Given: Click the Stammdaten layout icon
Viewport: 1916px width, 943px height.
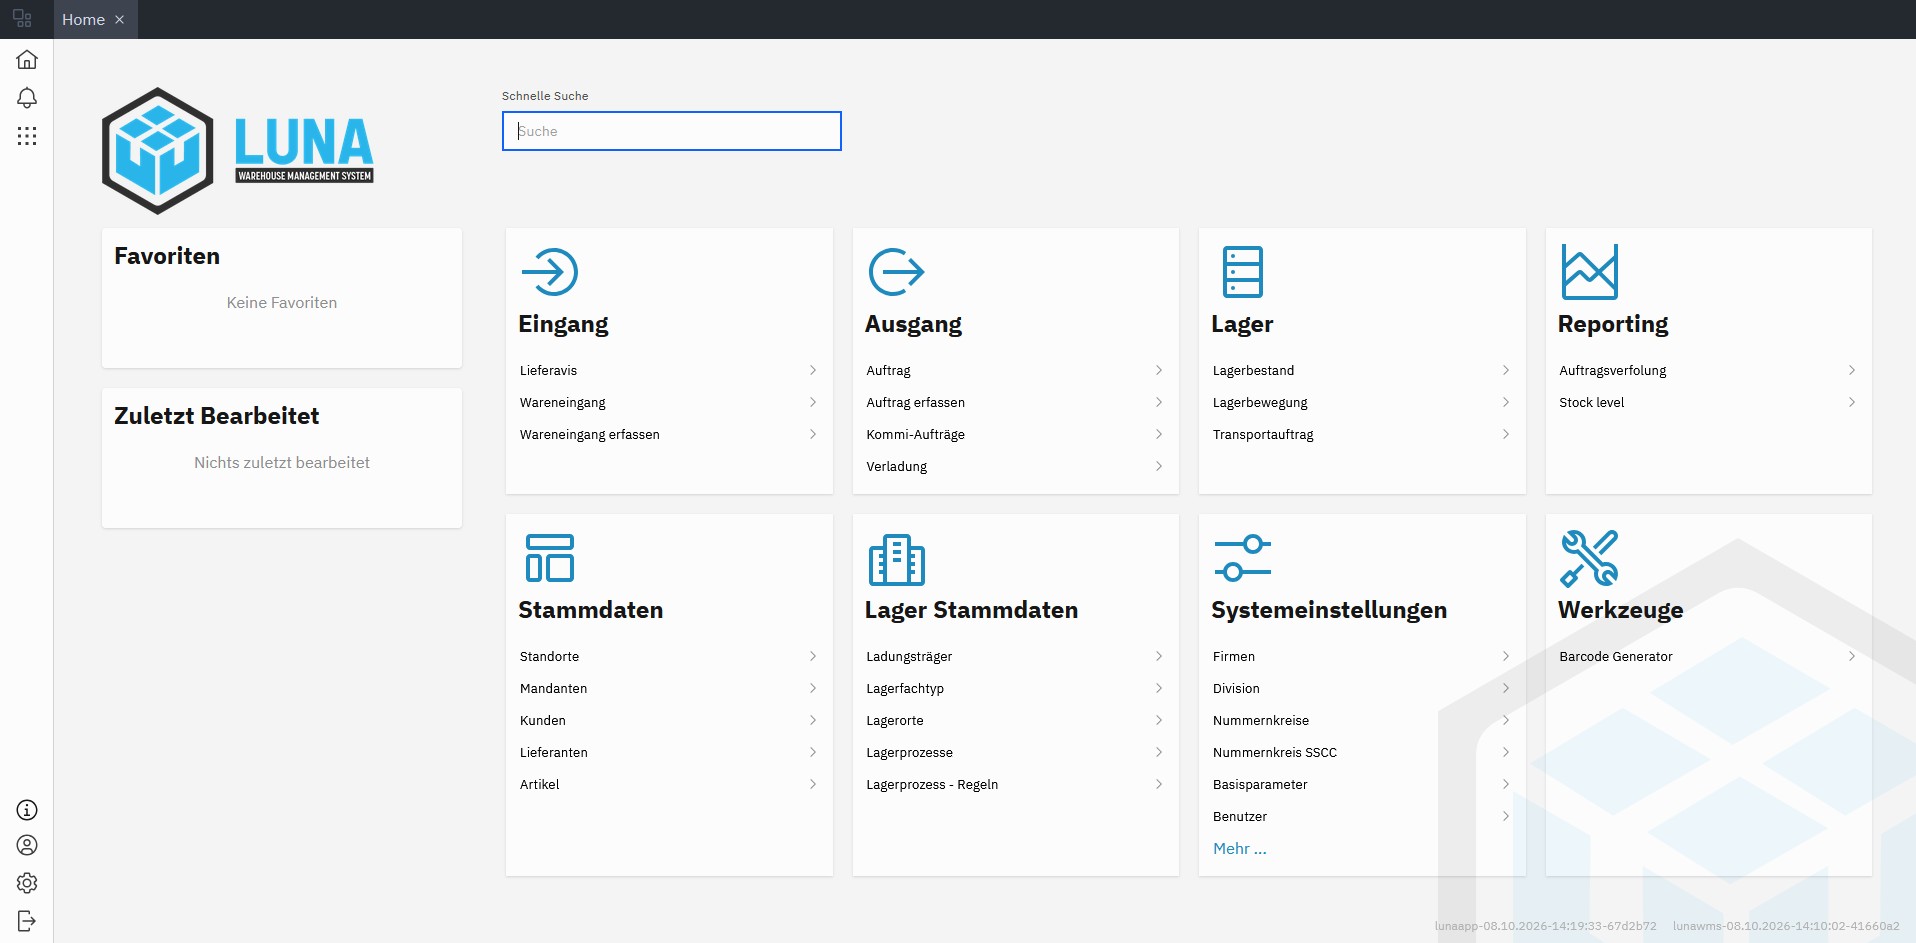Looking at the screenshot, I should (x=550, y=558).
